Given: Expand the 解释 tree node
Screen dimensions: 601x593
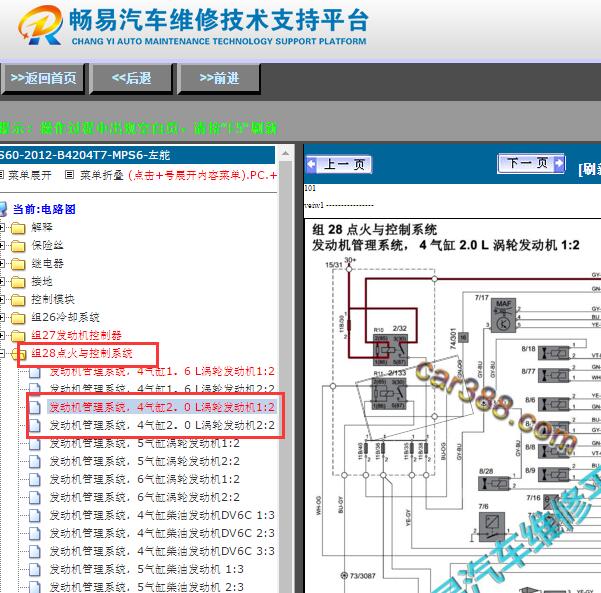Looking at the screenshot, I should 2,228.
